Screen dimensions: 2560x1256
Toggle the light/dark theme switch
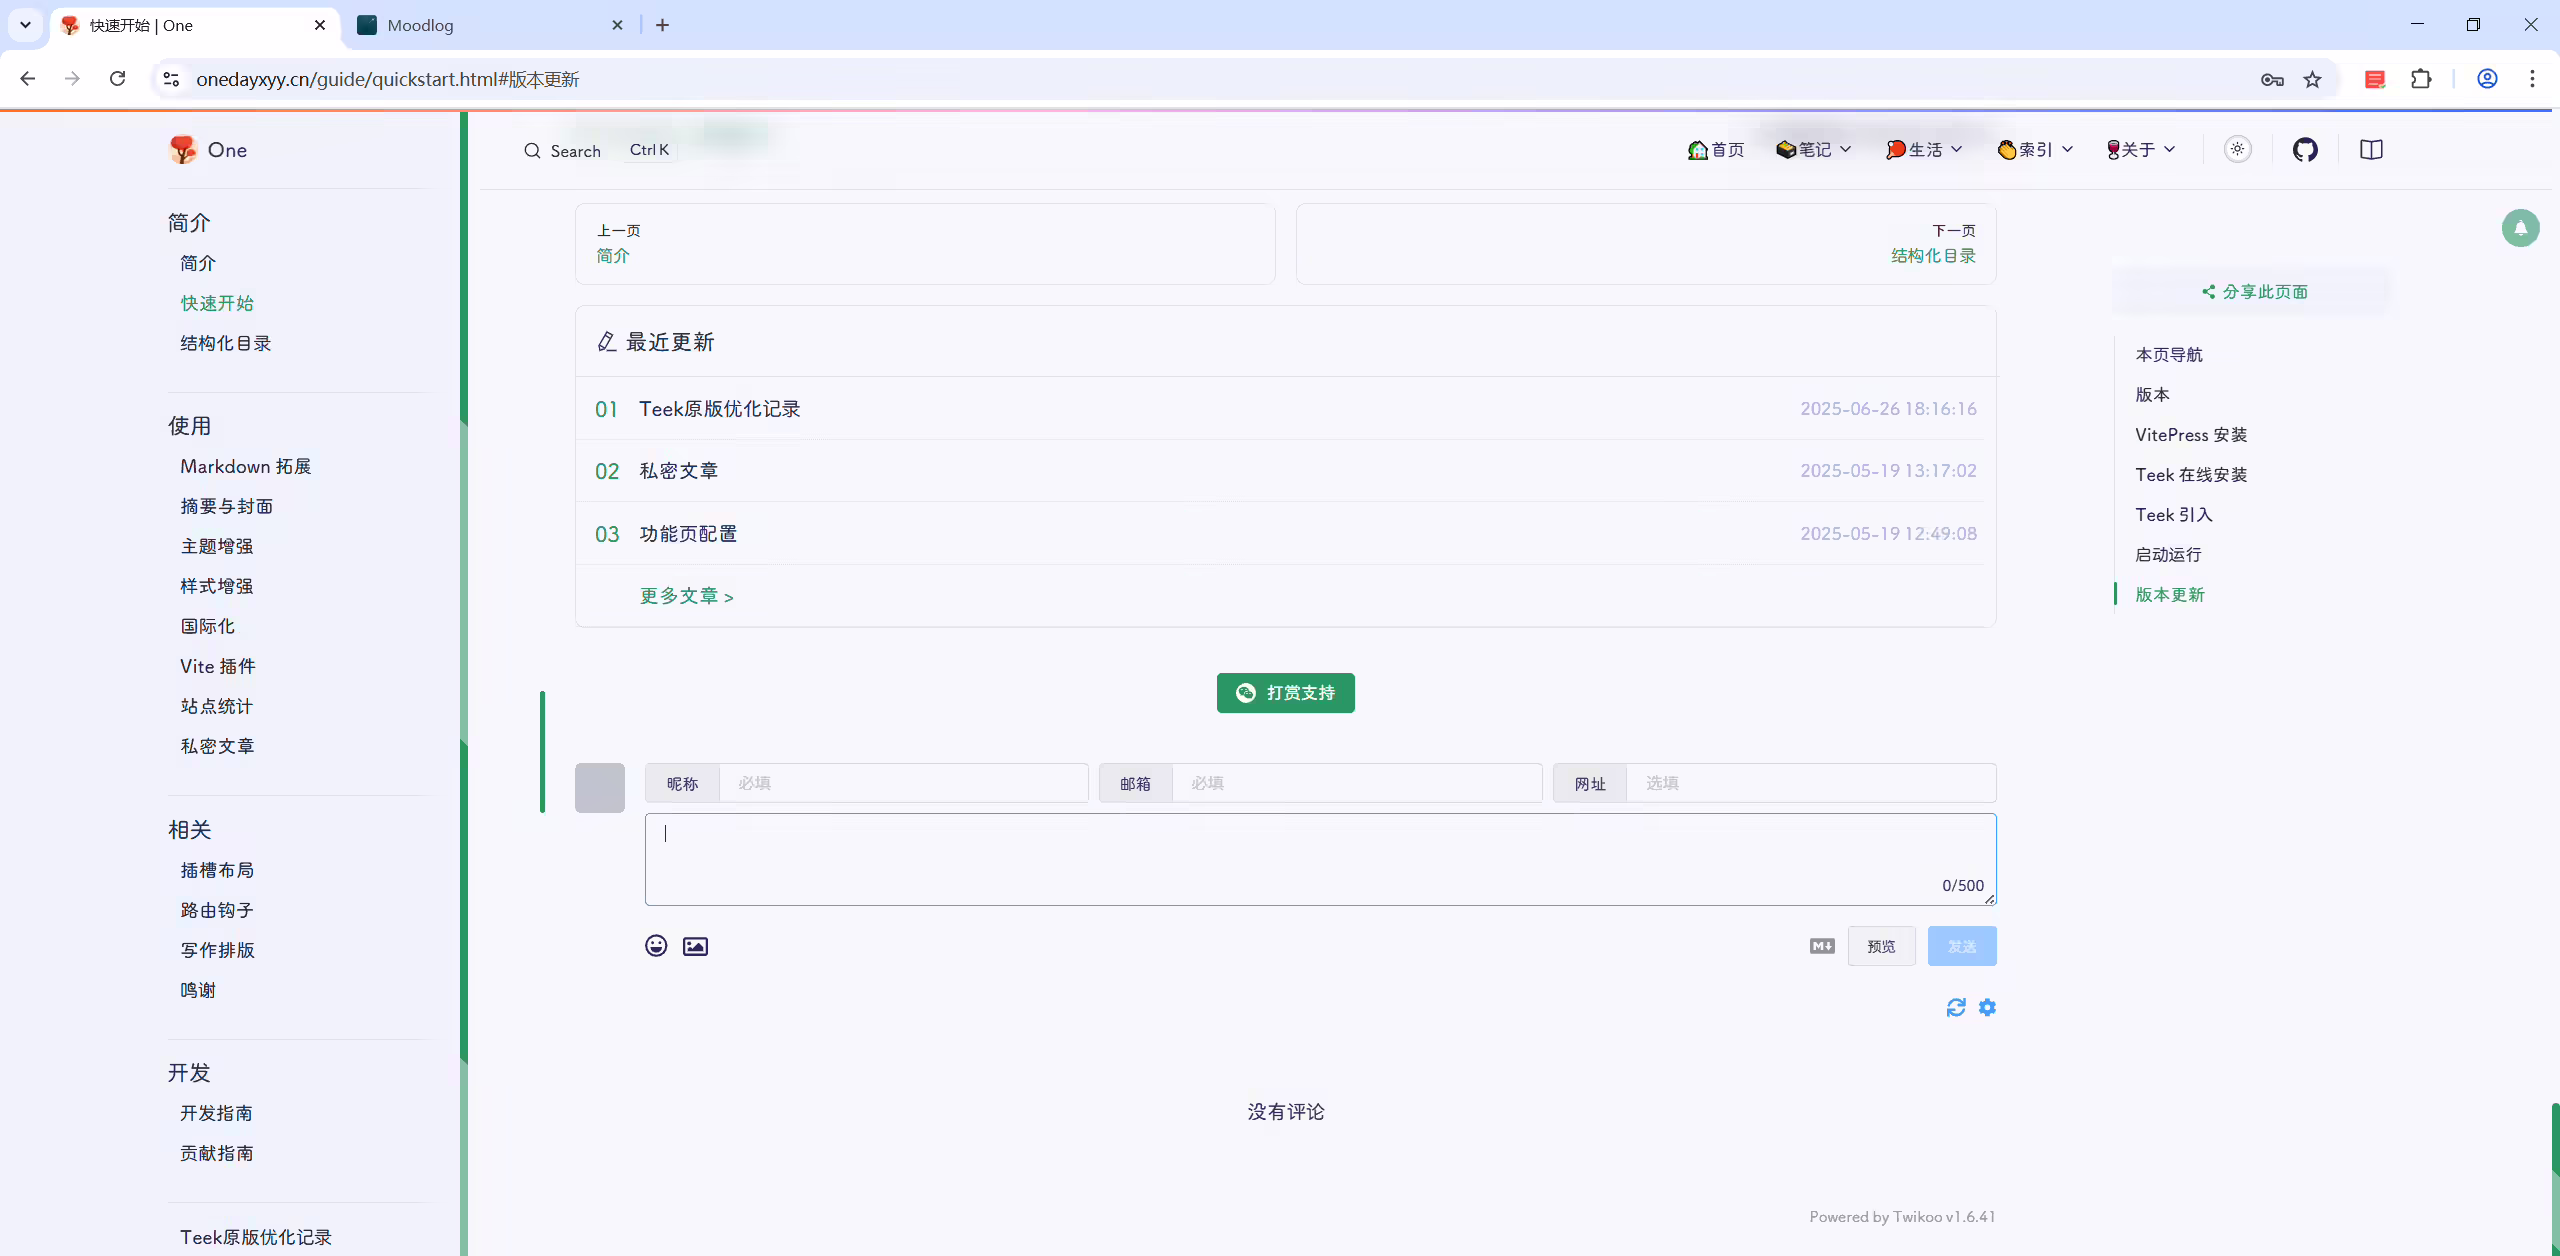coord(2238,149)
